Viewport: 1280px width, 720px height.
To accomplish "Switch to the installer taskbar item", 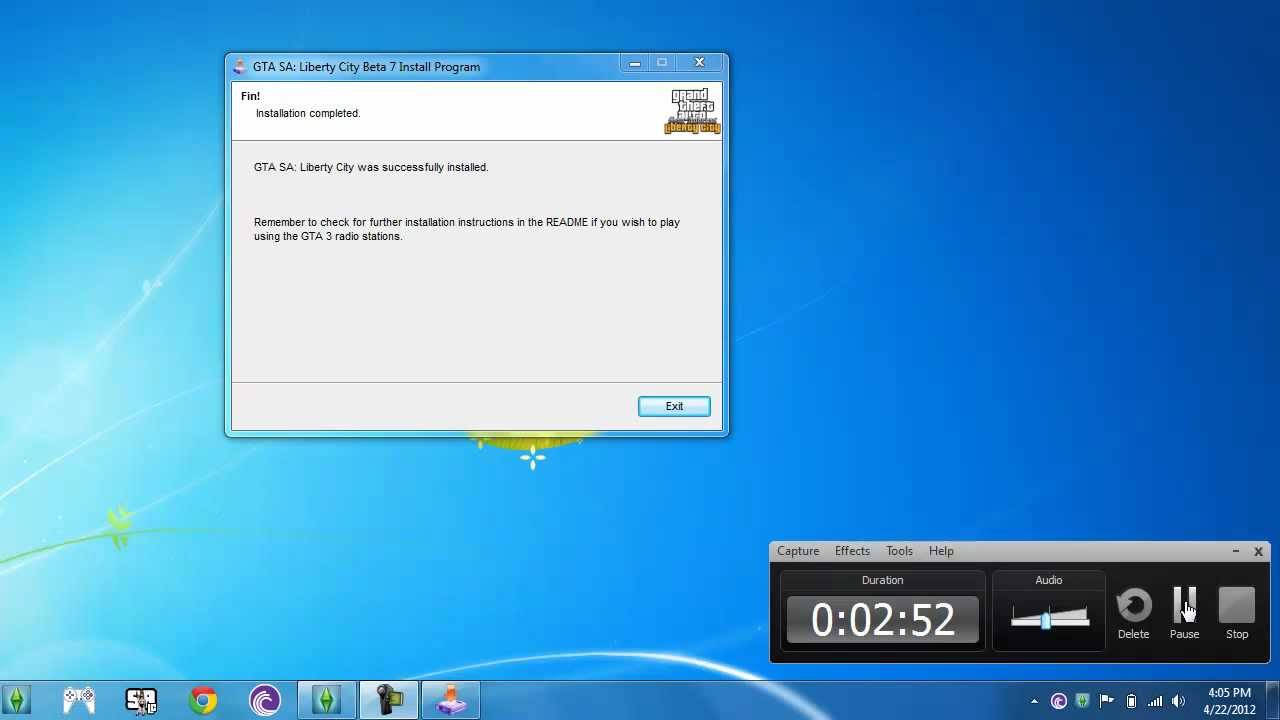I will pyautogui.click(x=450, y=700).
